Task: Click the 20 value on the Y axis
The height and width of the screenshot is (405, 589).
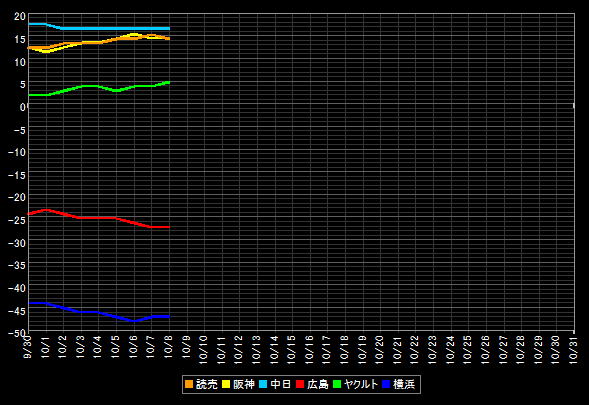Action: (x=20, y=17)
